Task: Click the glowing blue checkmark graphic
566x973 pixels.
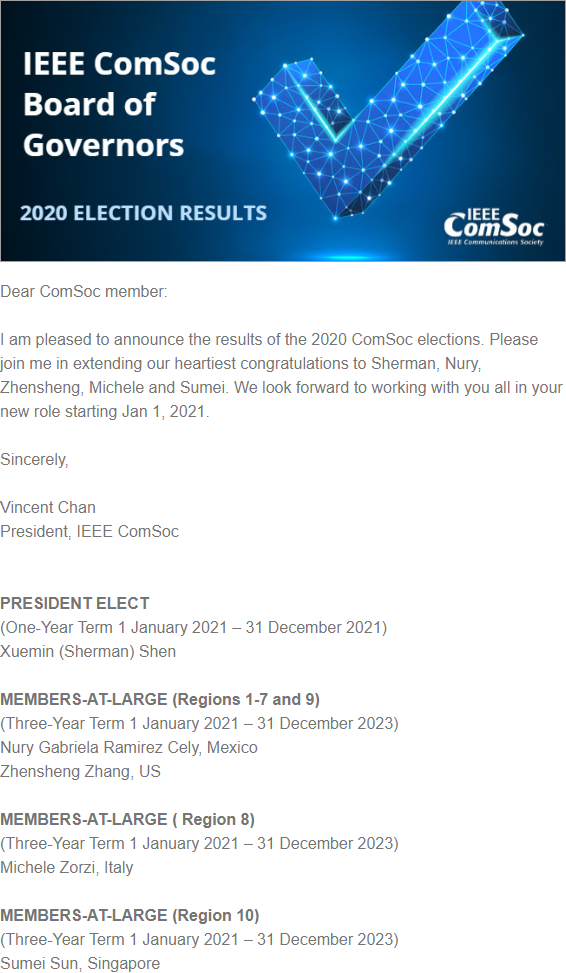Action: tap(388, 110)
